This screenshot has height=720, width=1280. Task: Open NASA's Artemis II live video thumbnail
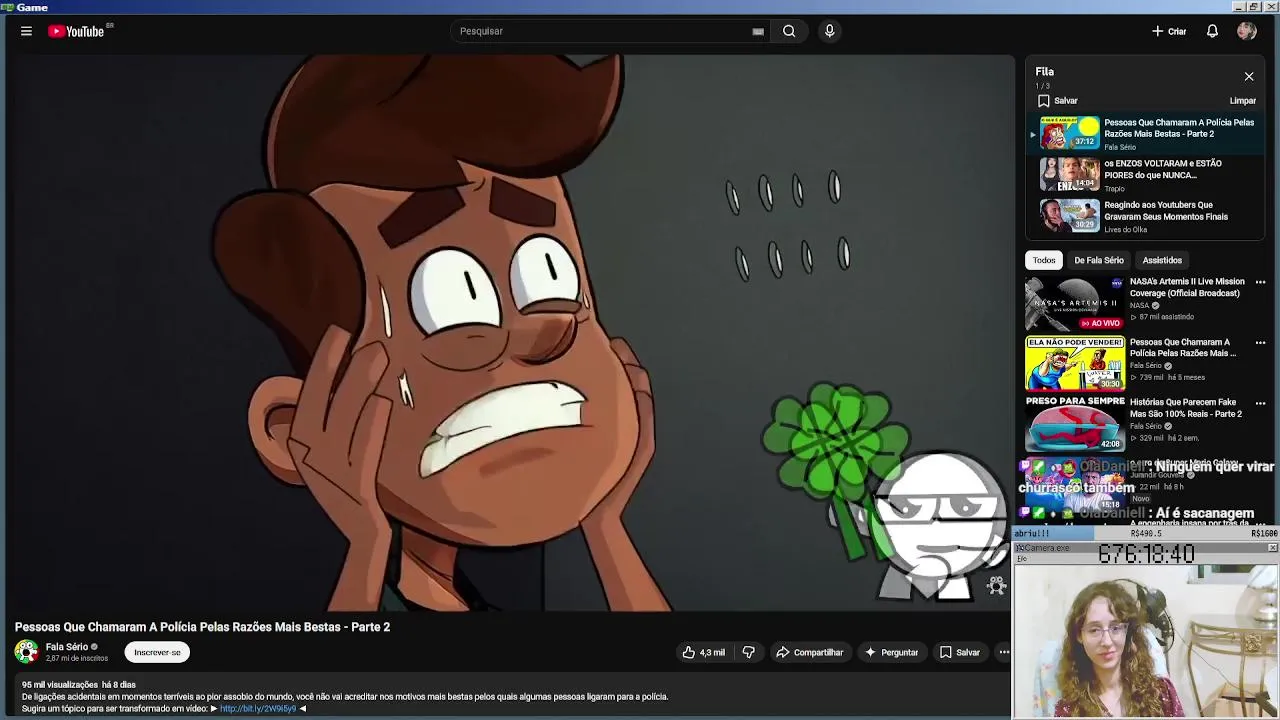point(1074,304)
